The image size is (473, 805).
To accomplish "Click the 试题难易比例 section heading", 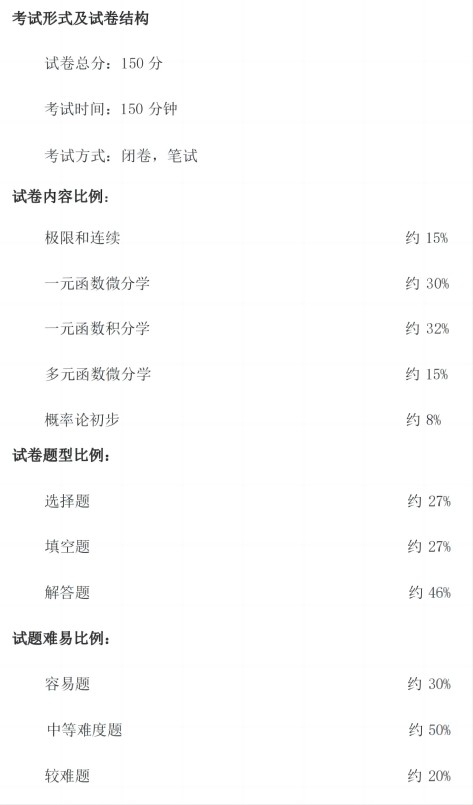I will pos(61,638).
